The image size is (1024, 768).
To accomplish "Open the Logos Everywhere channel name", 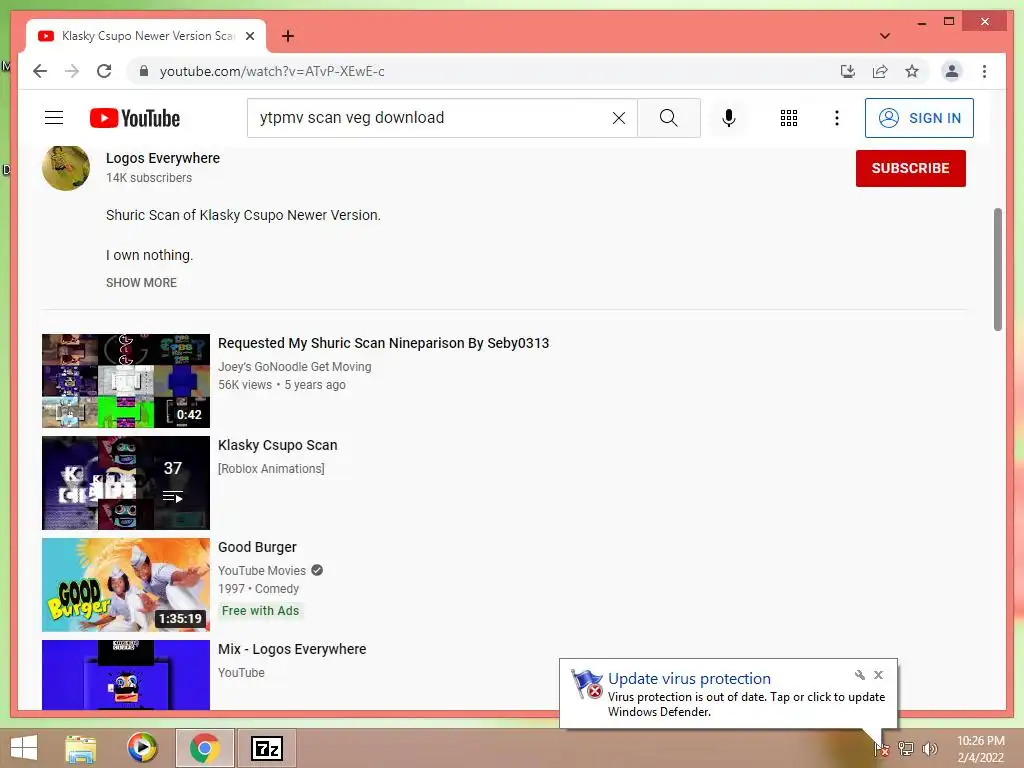I will pyautogui.click(x=163, y=158).
